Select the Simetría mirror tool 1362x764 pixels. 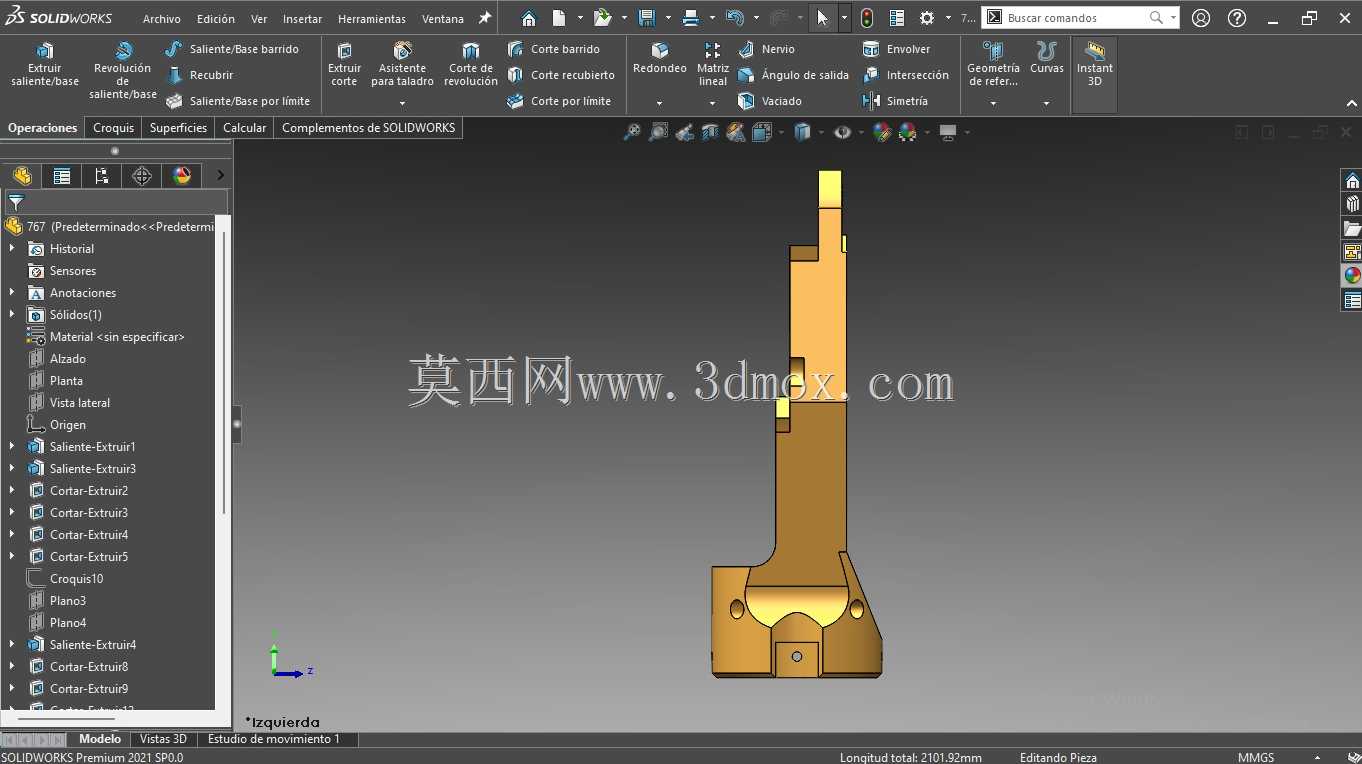click(895, 101)
